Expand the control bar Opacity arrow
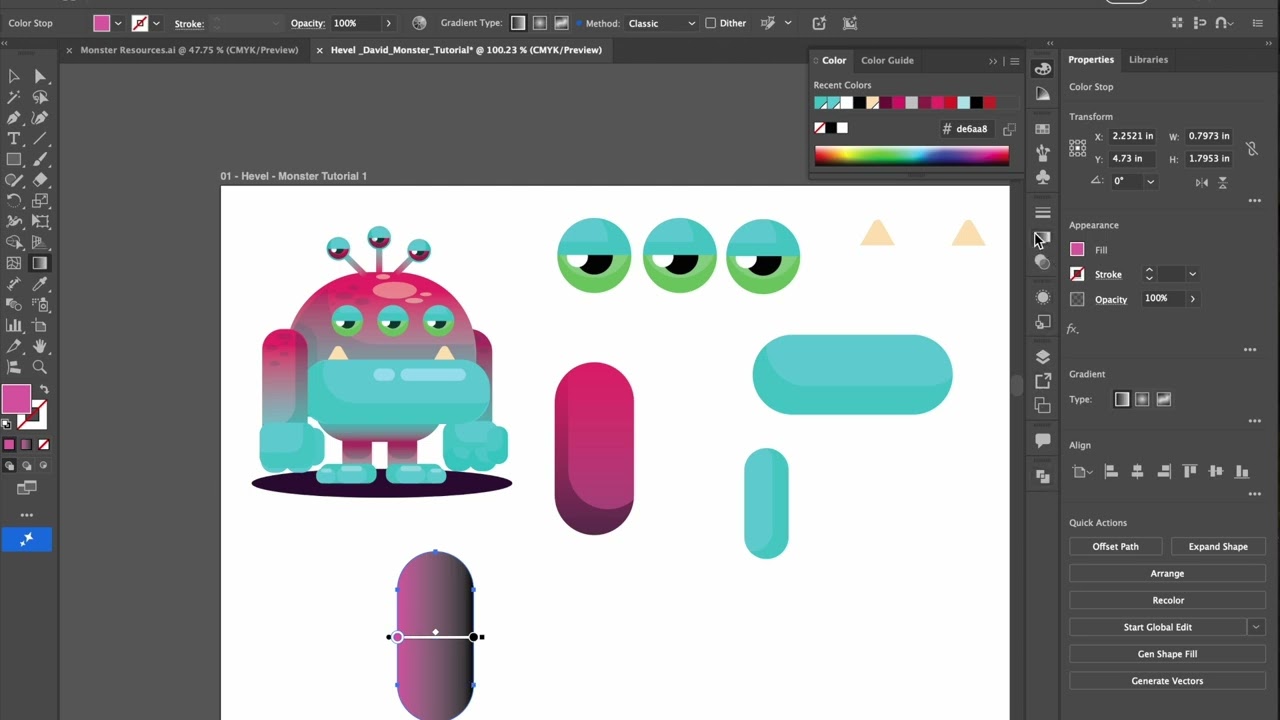The width and height of the screenshot is (1280, 720). click(x=388, y=23)
